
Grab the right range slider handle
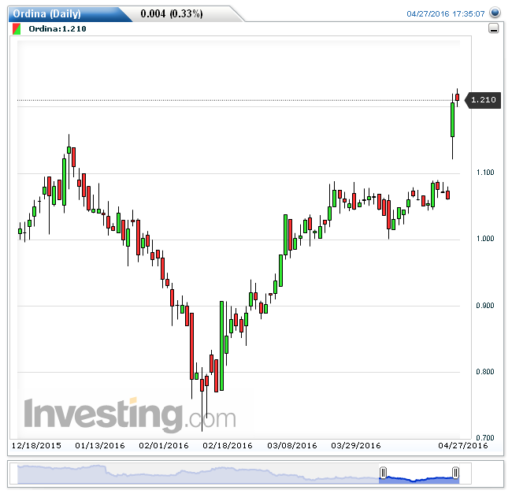455,472
